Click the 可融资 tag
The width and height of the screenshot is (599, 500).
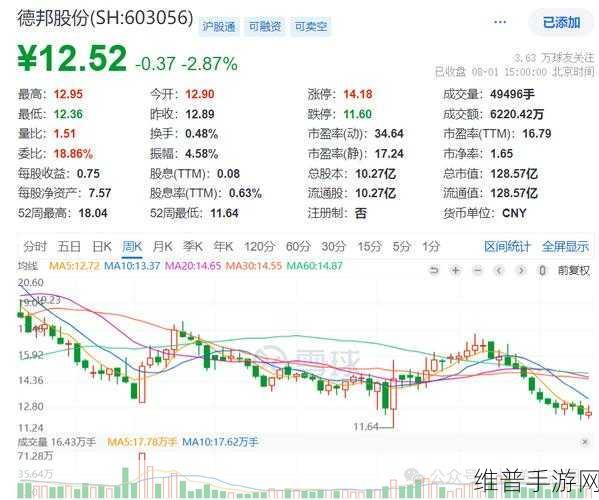pos(265,26)
